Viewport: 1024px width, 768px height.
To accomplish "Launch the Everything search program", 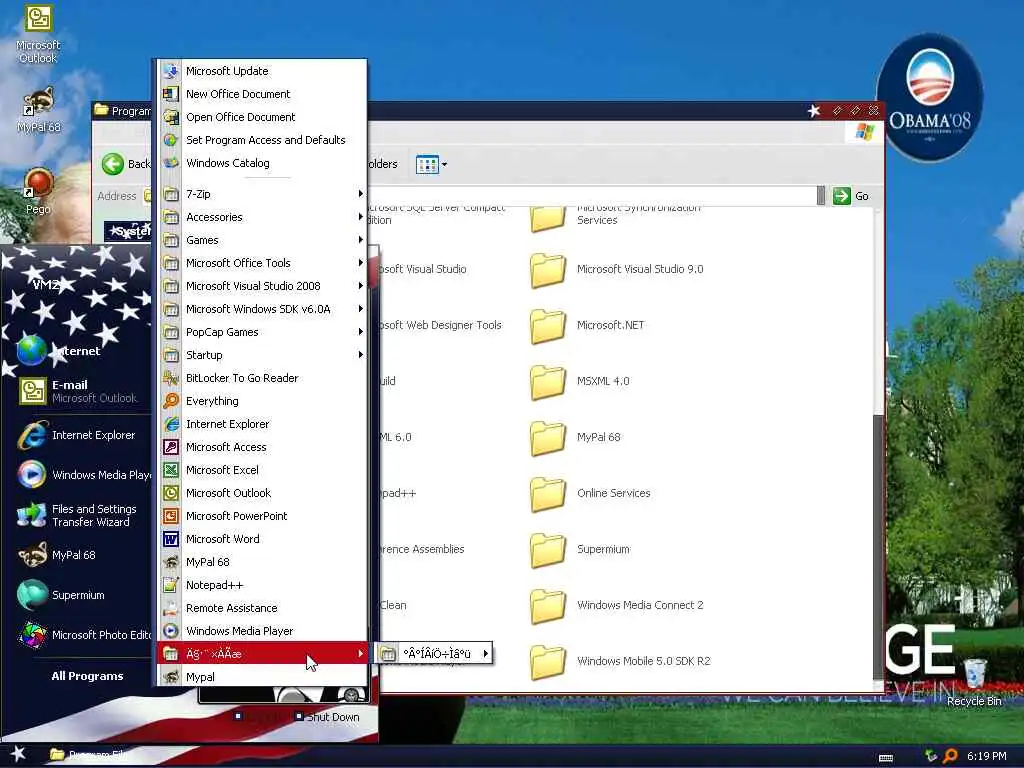I will (x=261, y=401).
